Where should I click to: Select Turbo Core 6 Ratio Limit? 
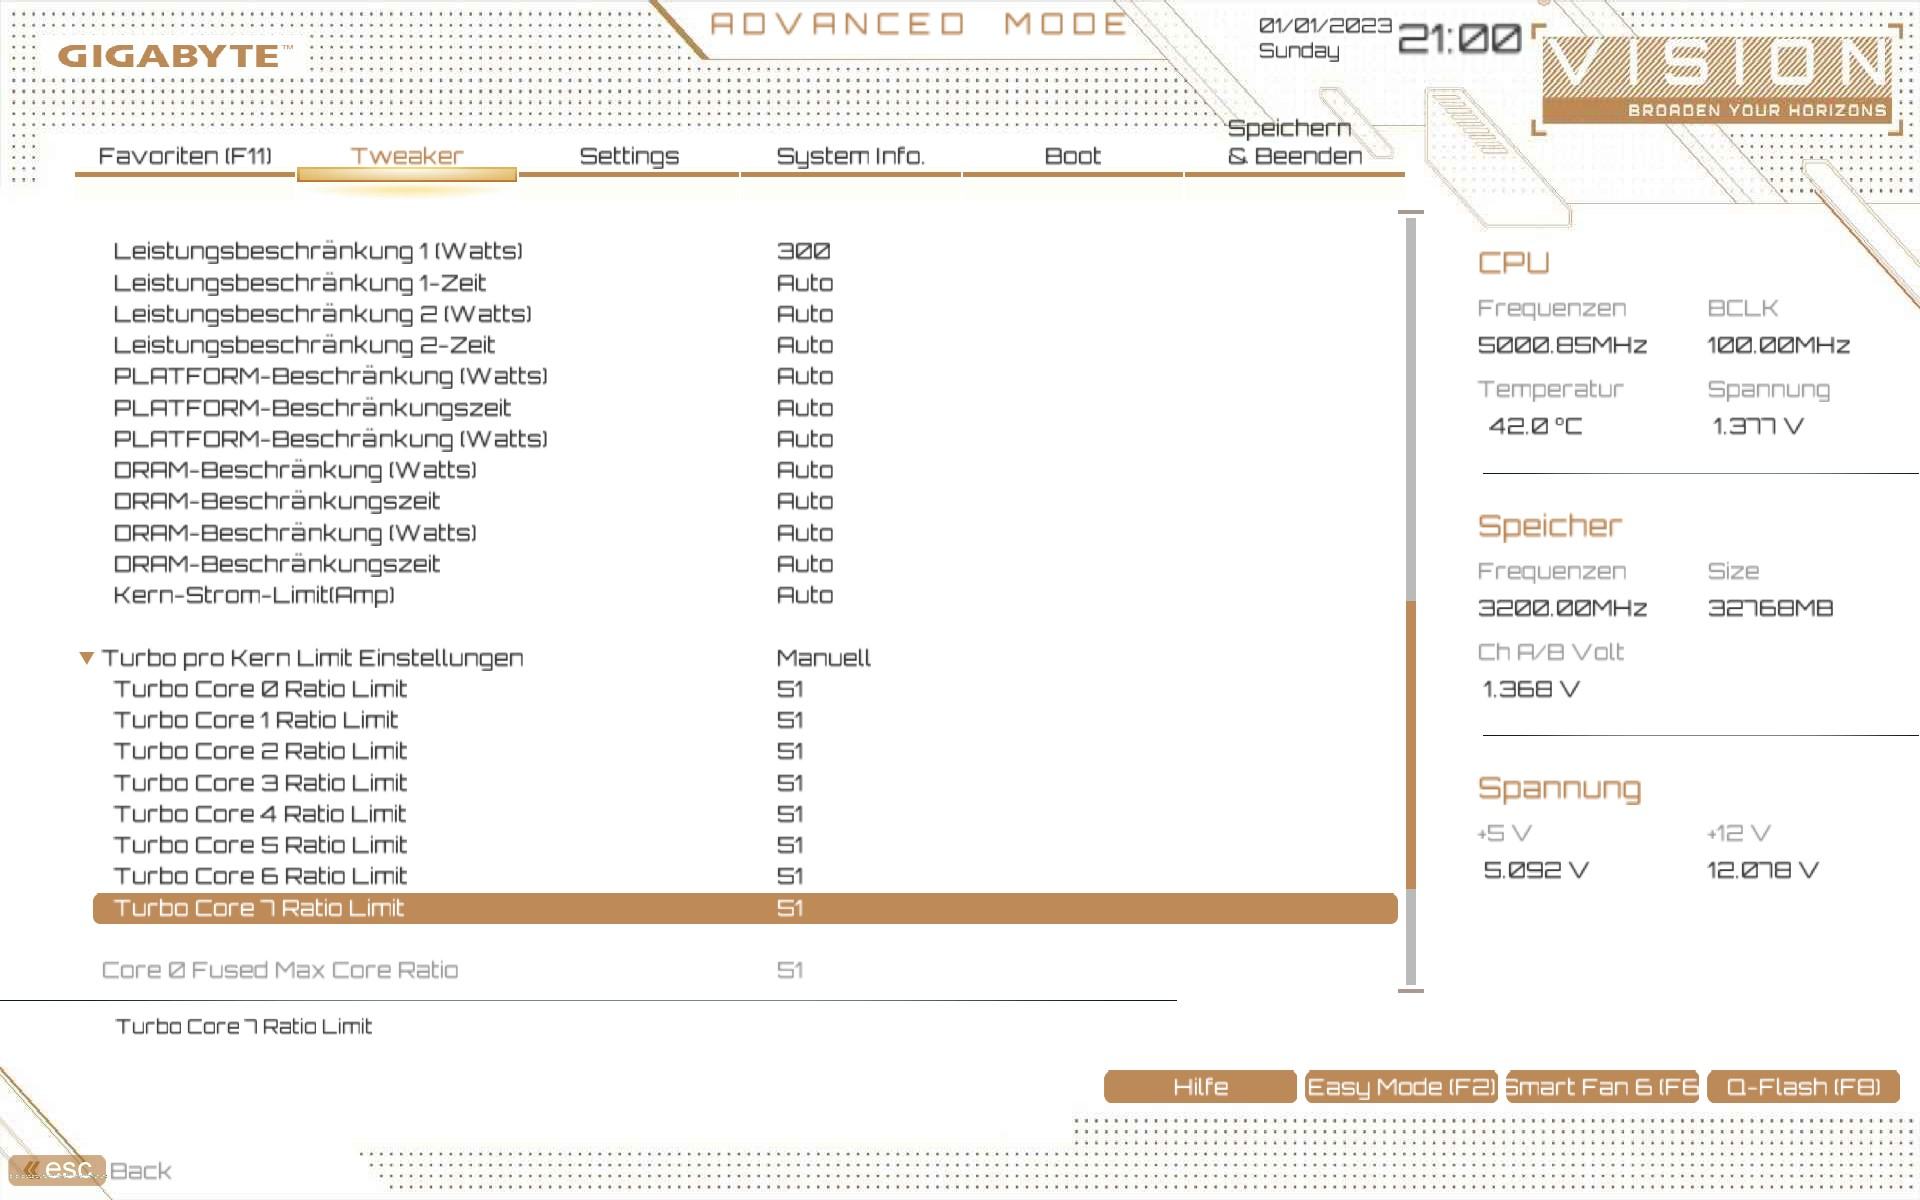click(260, 876)
